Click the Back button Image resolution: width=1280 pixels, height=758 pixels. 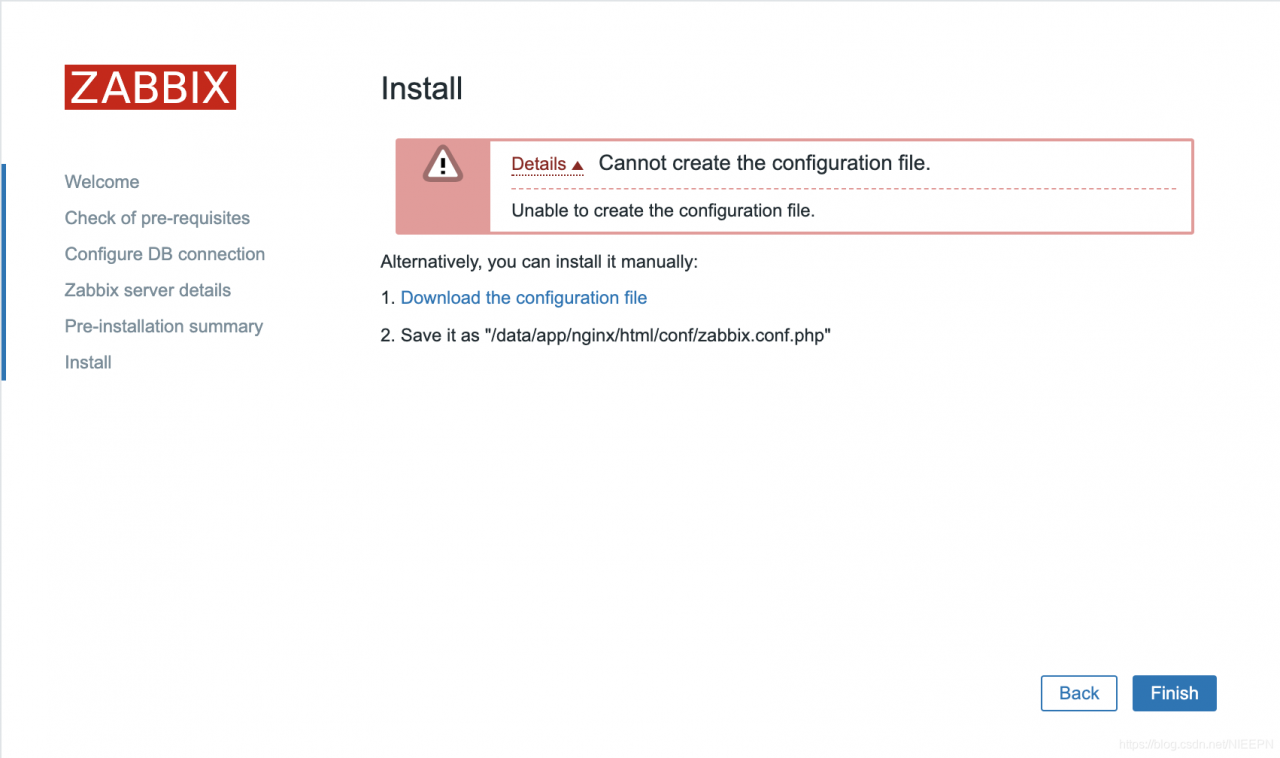(1079, 693)
